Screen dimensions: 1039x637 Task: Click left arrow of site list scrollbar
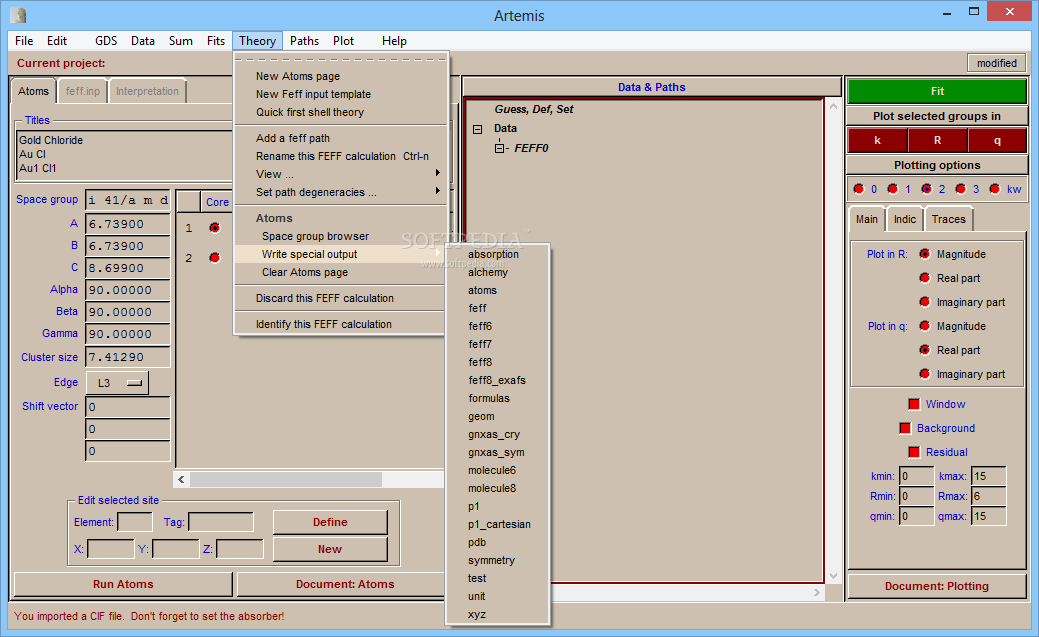(182, 479)
